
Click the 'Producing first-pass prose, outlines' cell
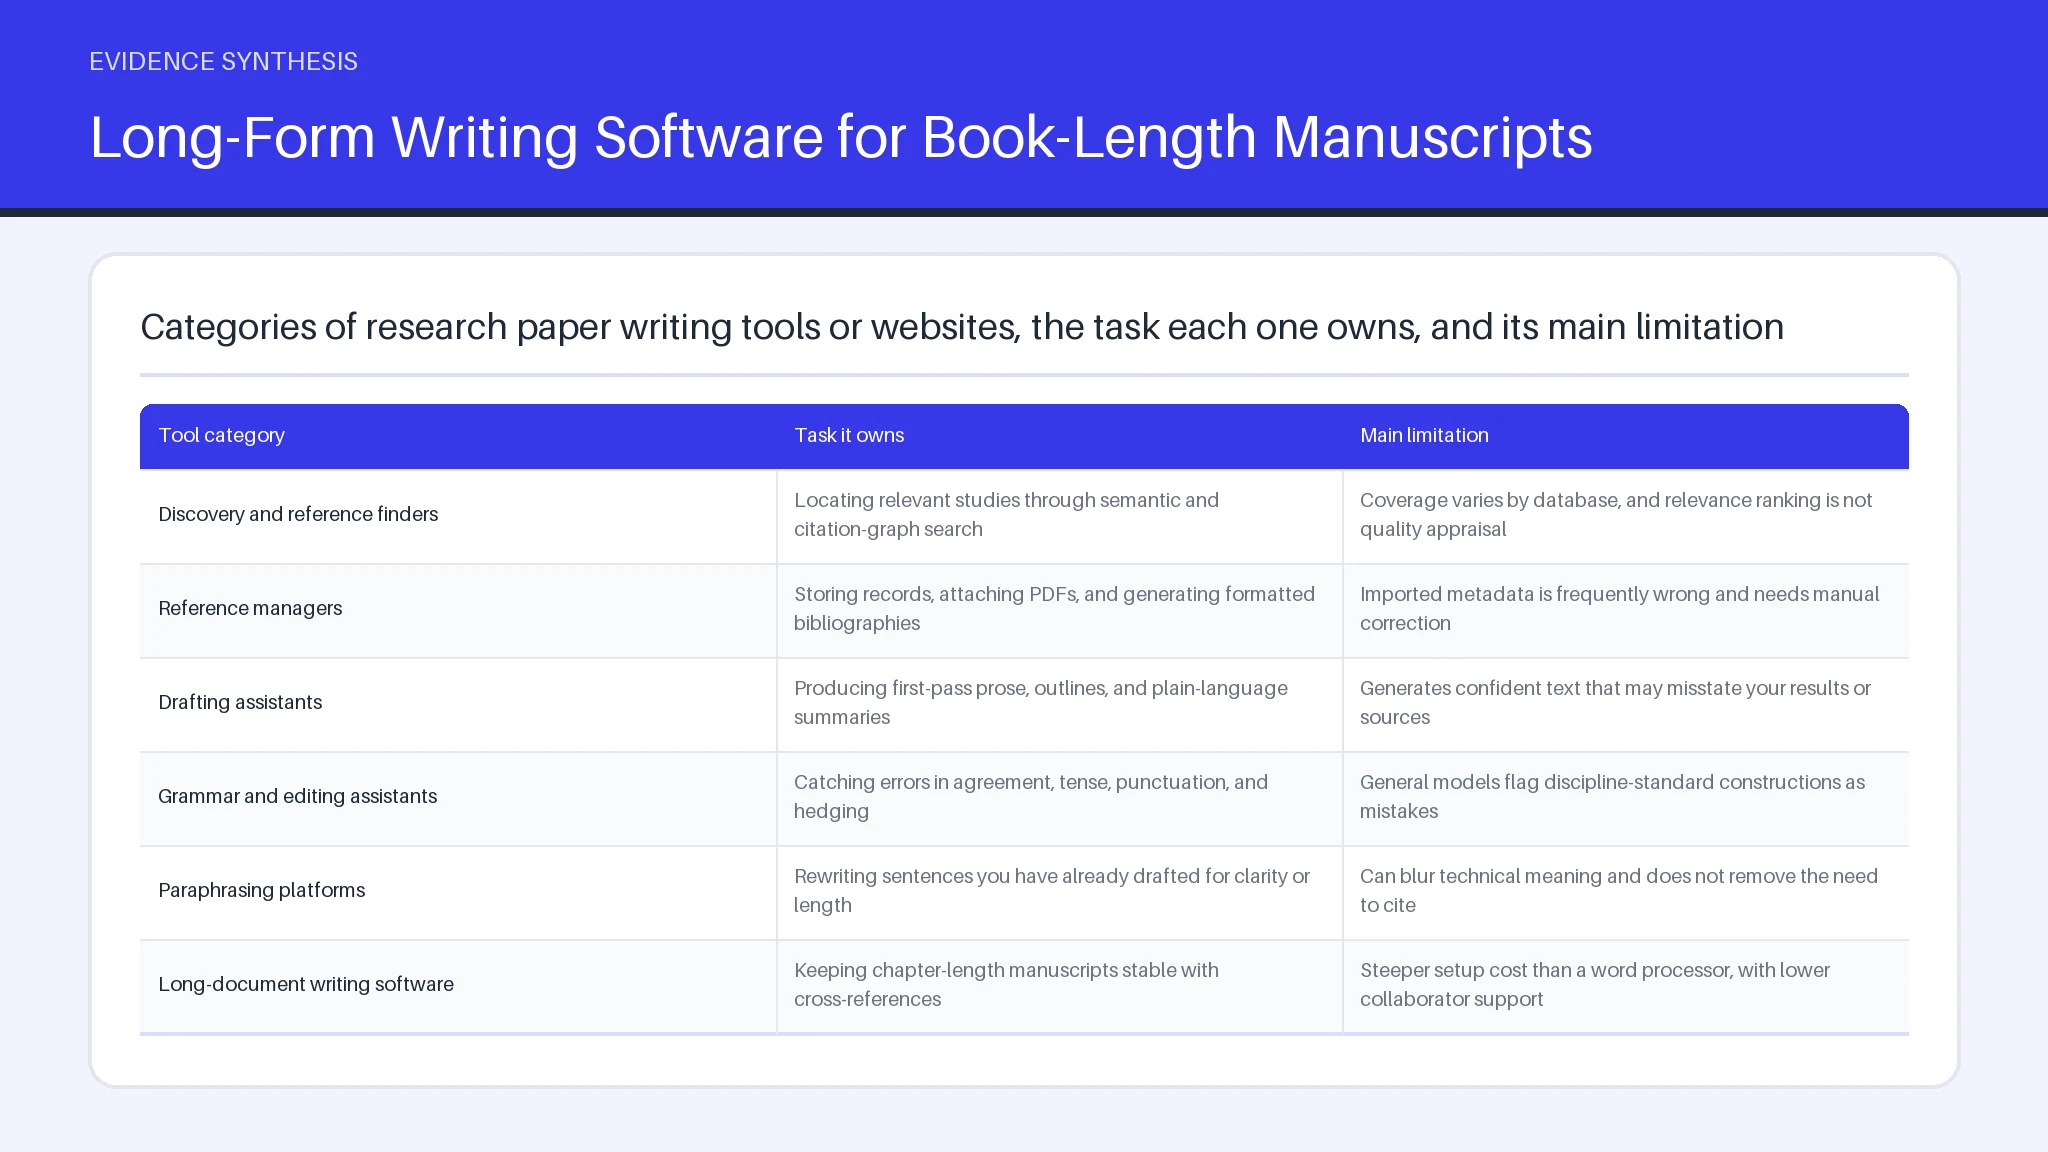pyautogui.click(x=1059, y=704)
